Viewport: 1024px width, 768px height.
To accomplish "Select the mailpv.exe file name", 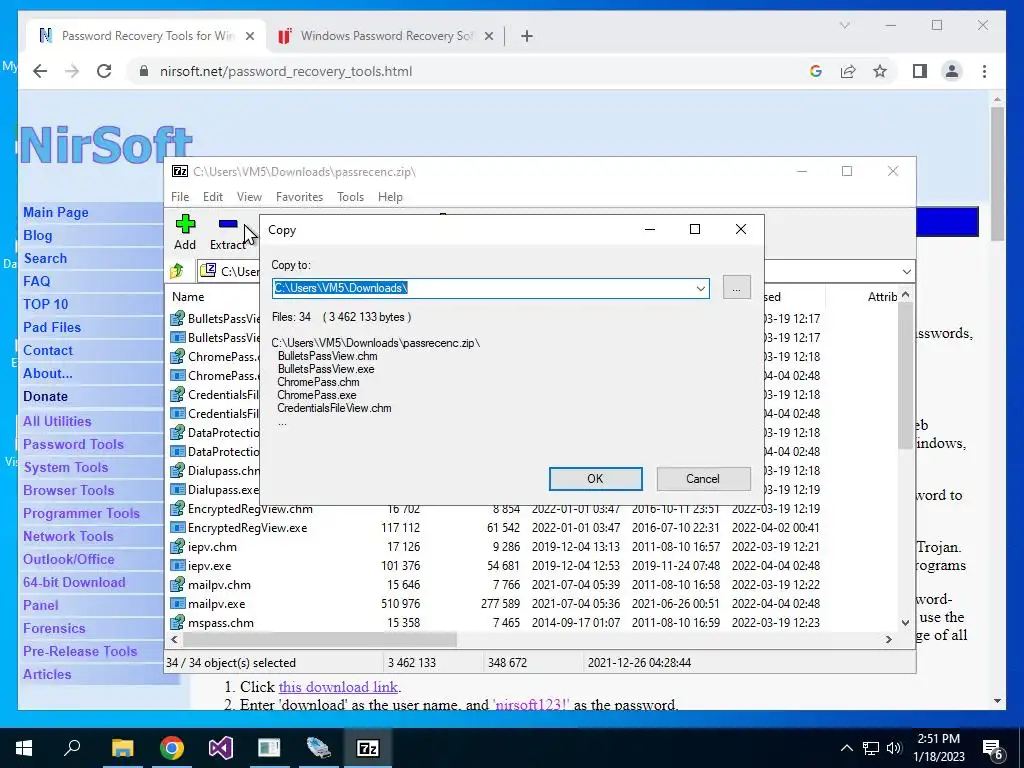I will [217, 603].
